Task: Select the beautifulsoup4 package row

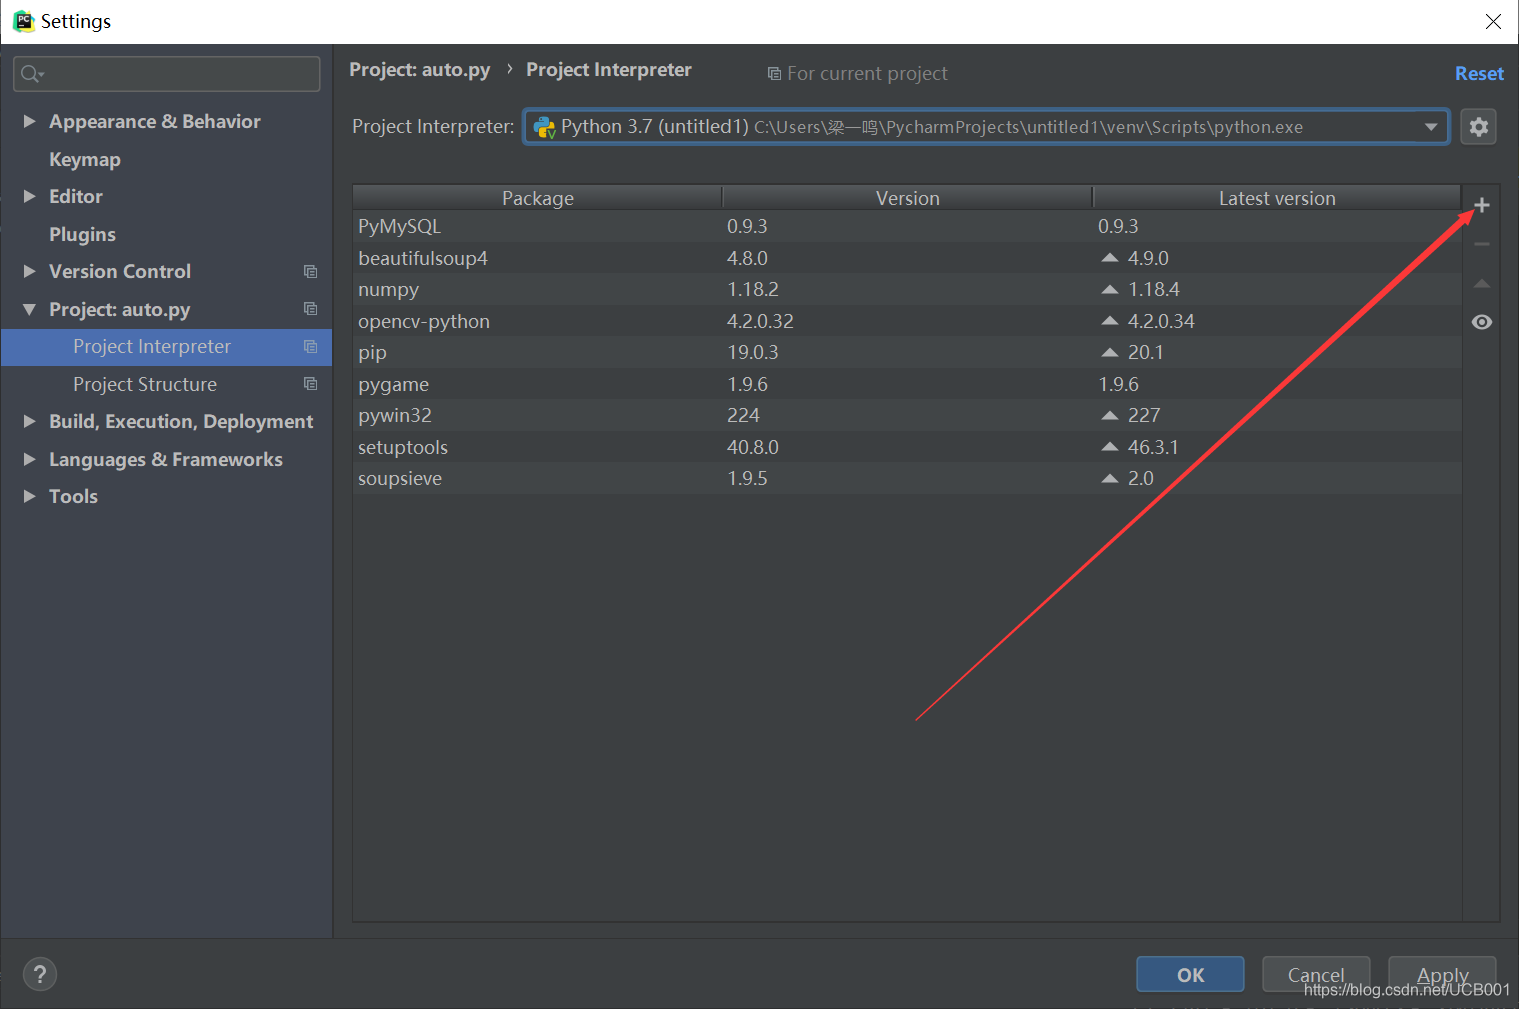Action: coord(907,258)
